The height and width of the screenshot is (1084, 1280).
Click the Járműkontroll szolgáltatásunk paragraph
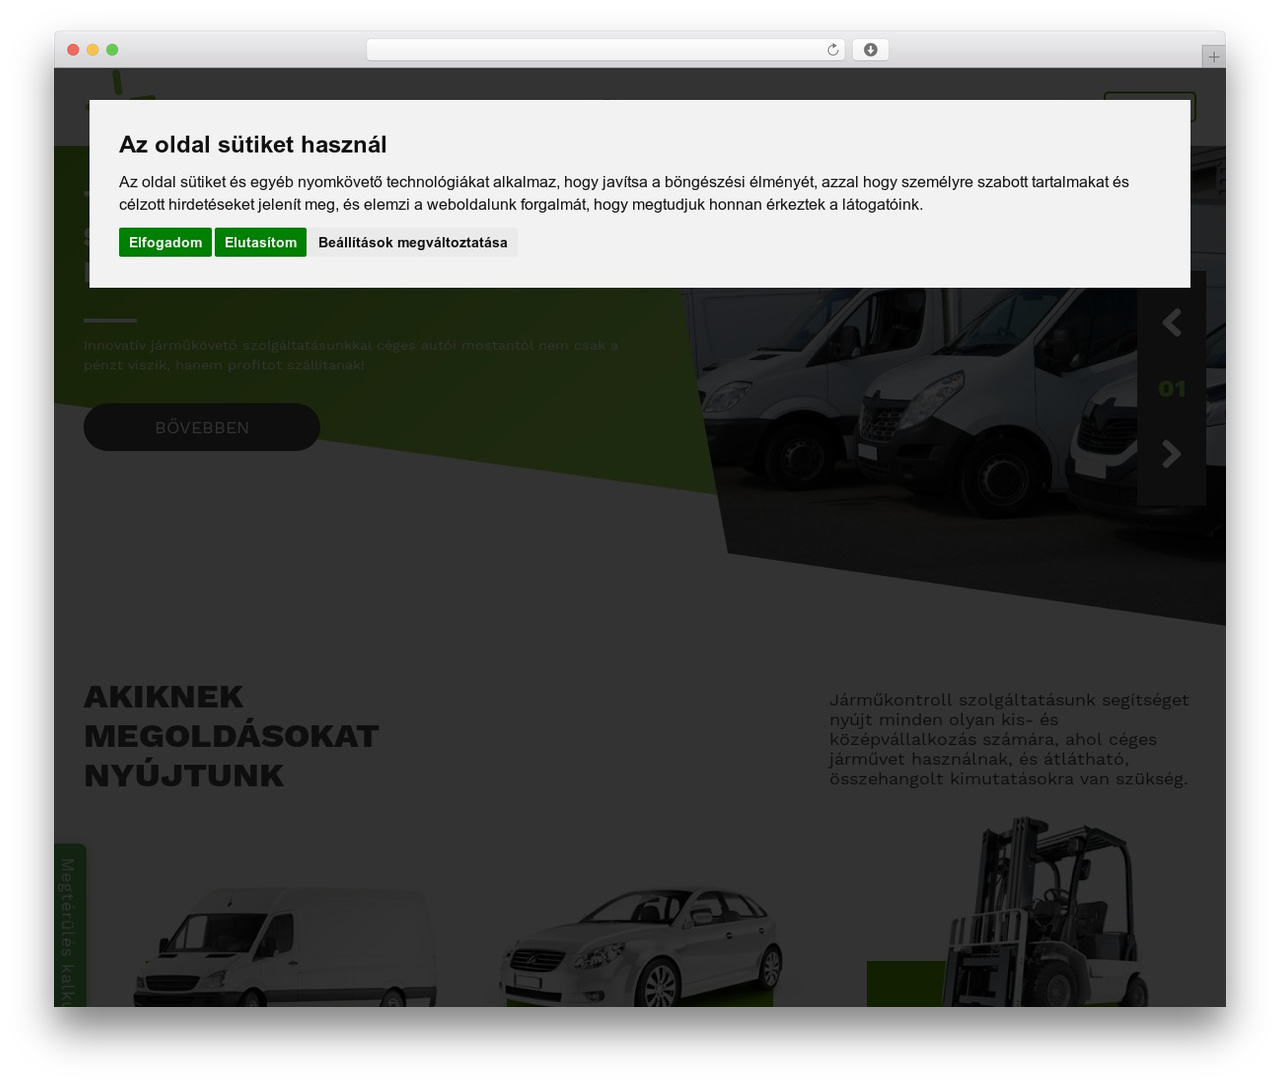click(1009, 739)
